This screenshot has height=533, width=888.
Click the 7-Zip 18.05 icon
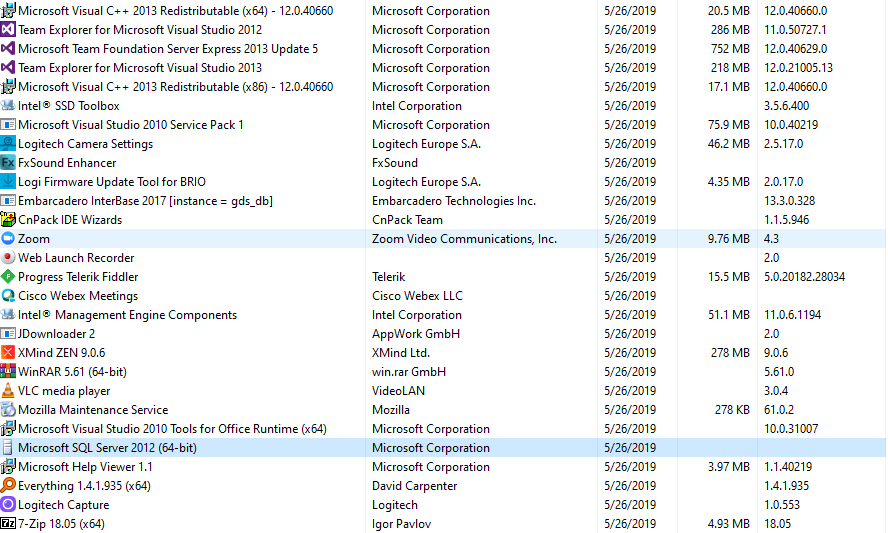coord(8,524)
